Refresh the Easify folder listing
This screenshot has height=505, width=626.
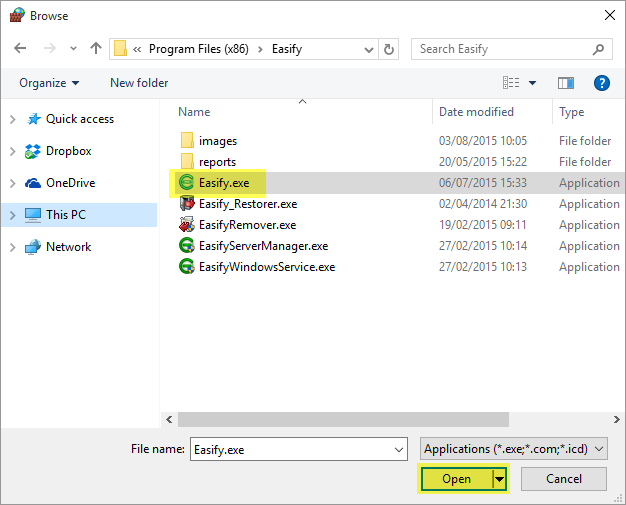[389, 48]
